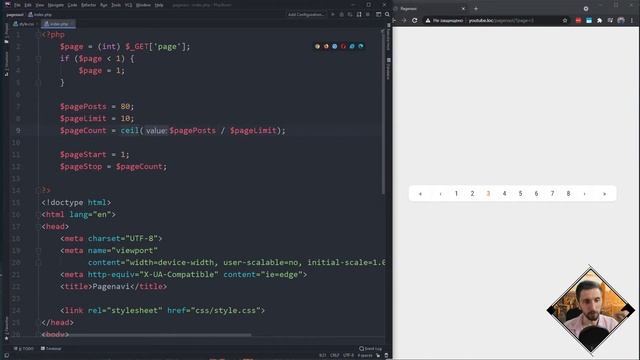Viewport: 640px width, 360px height.
Task: Open the Code menu
Action: 72,5
